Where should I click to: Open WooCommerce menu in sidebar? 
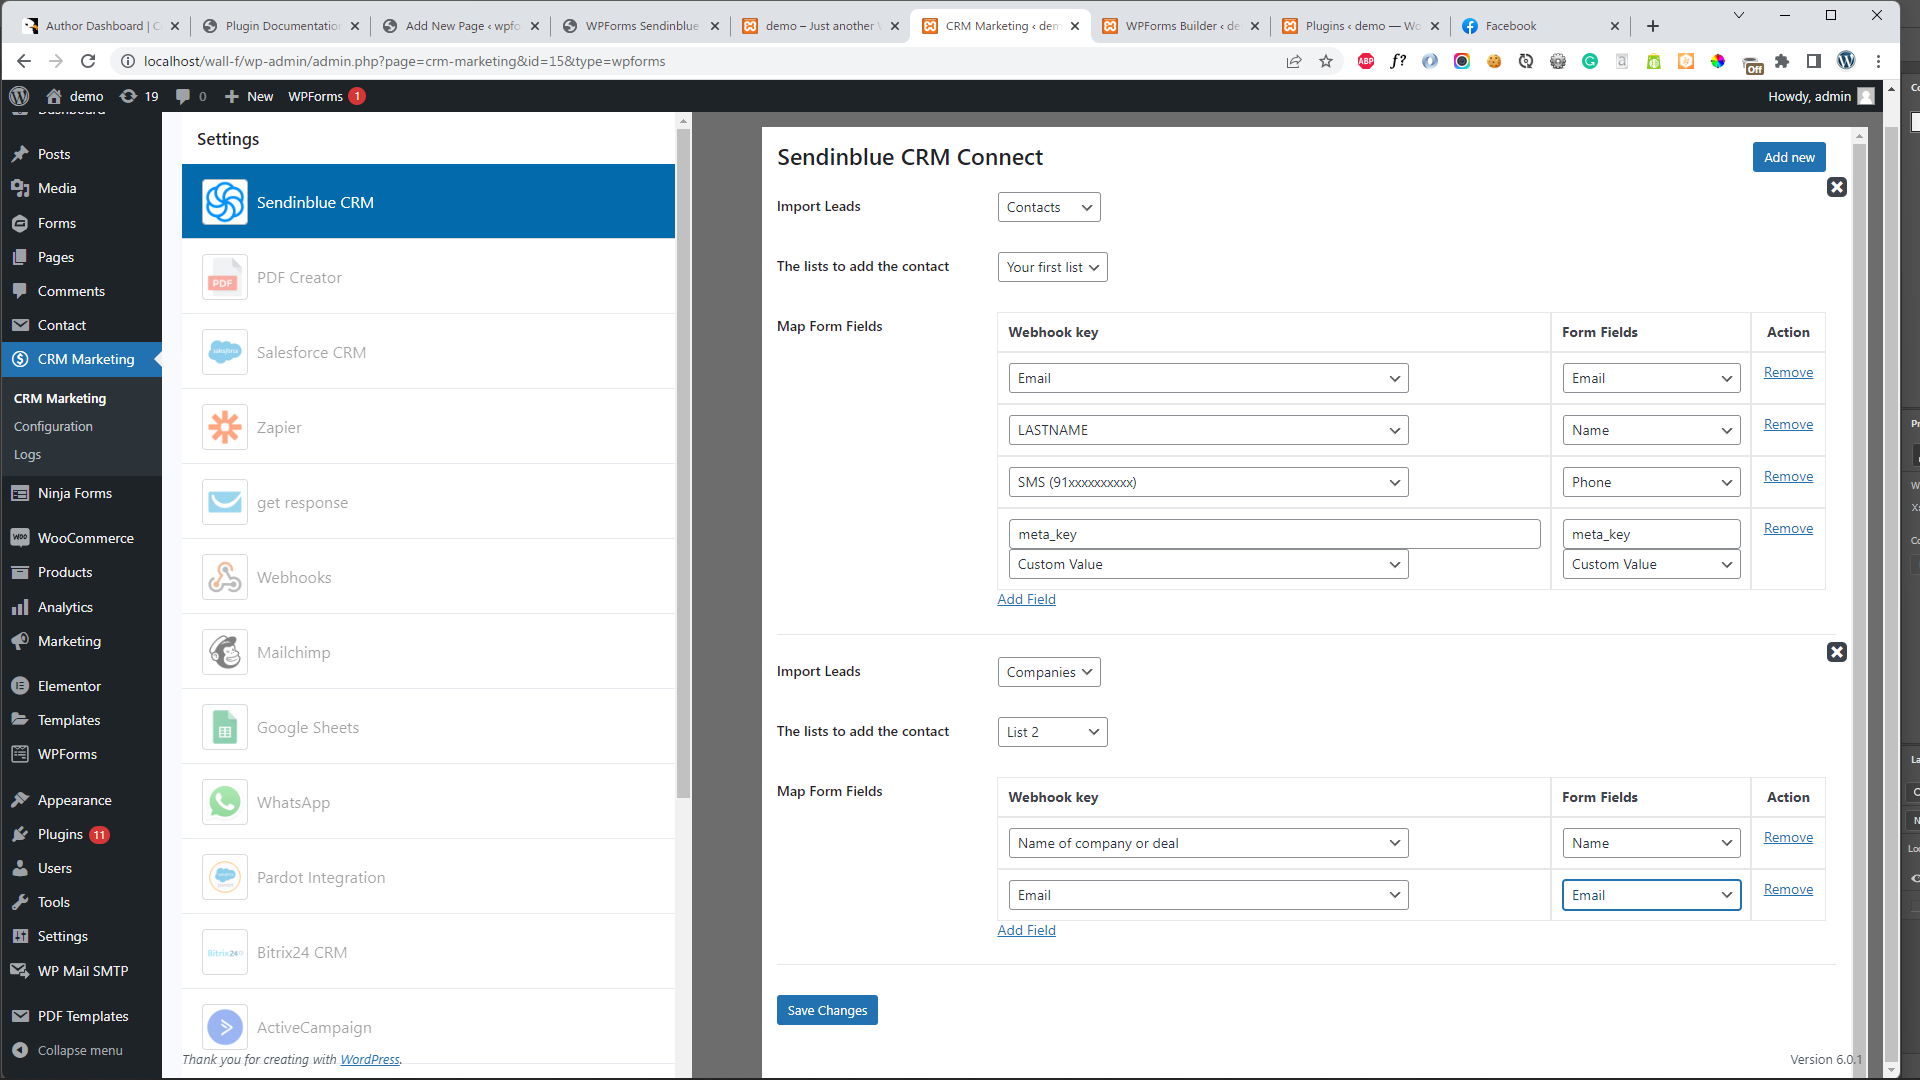click(x=85, y=538)
